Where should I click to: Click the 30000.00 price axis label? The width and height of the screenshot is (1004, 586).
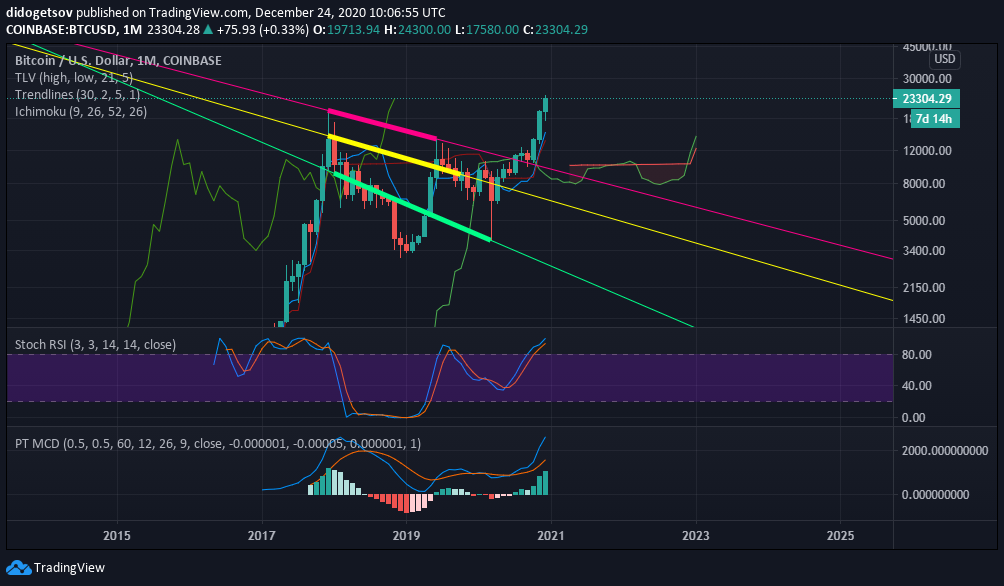[927, 79]
